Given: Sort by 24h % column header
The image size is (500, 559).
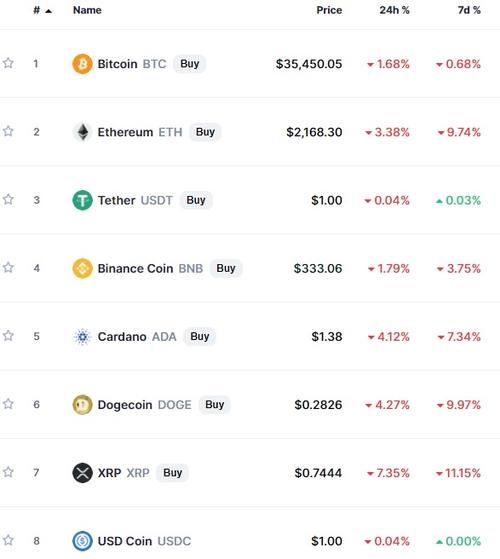Looking at the screenshot, I should [394, 10].
